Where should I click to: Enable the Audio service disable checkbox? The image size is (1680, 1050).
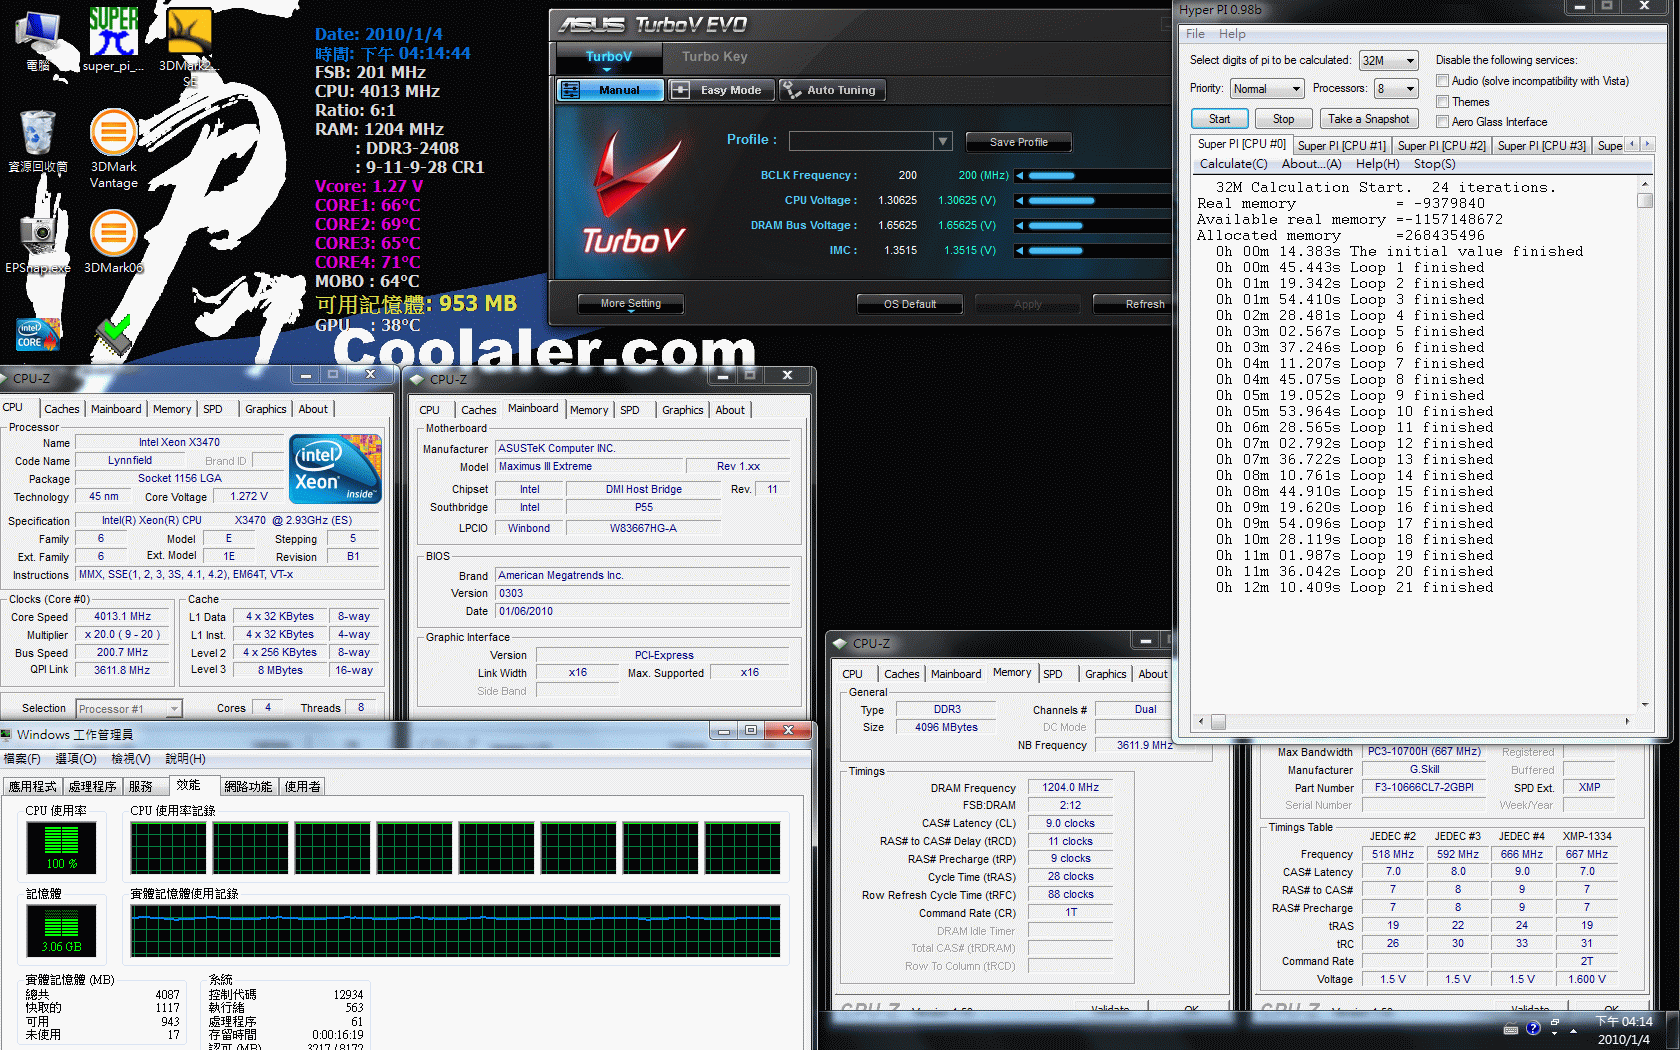pyautogui.click(x=1442, y=81)
